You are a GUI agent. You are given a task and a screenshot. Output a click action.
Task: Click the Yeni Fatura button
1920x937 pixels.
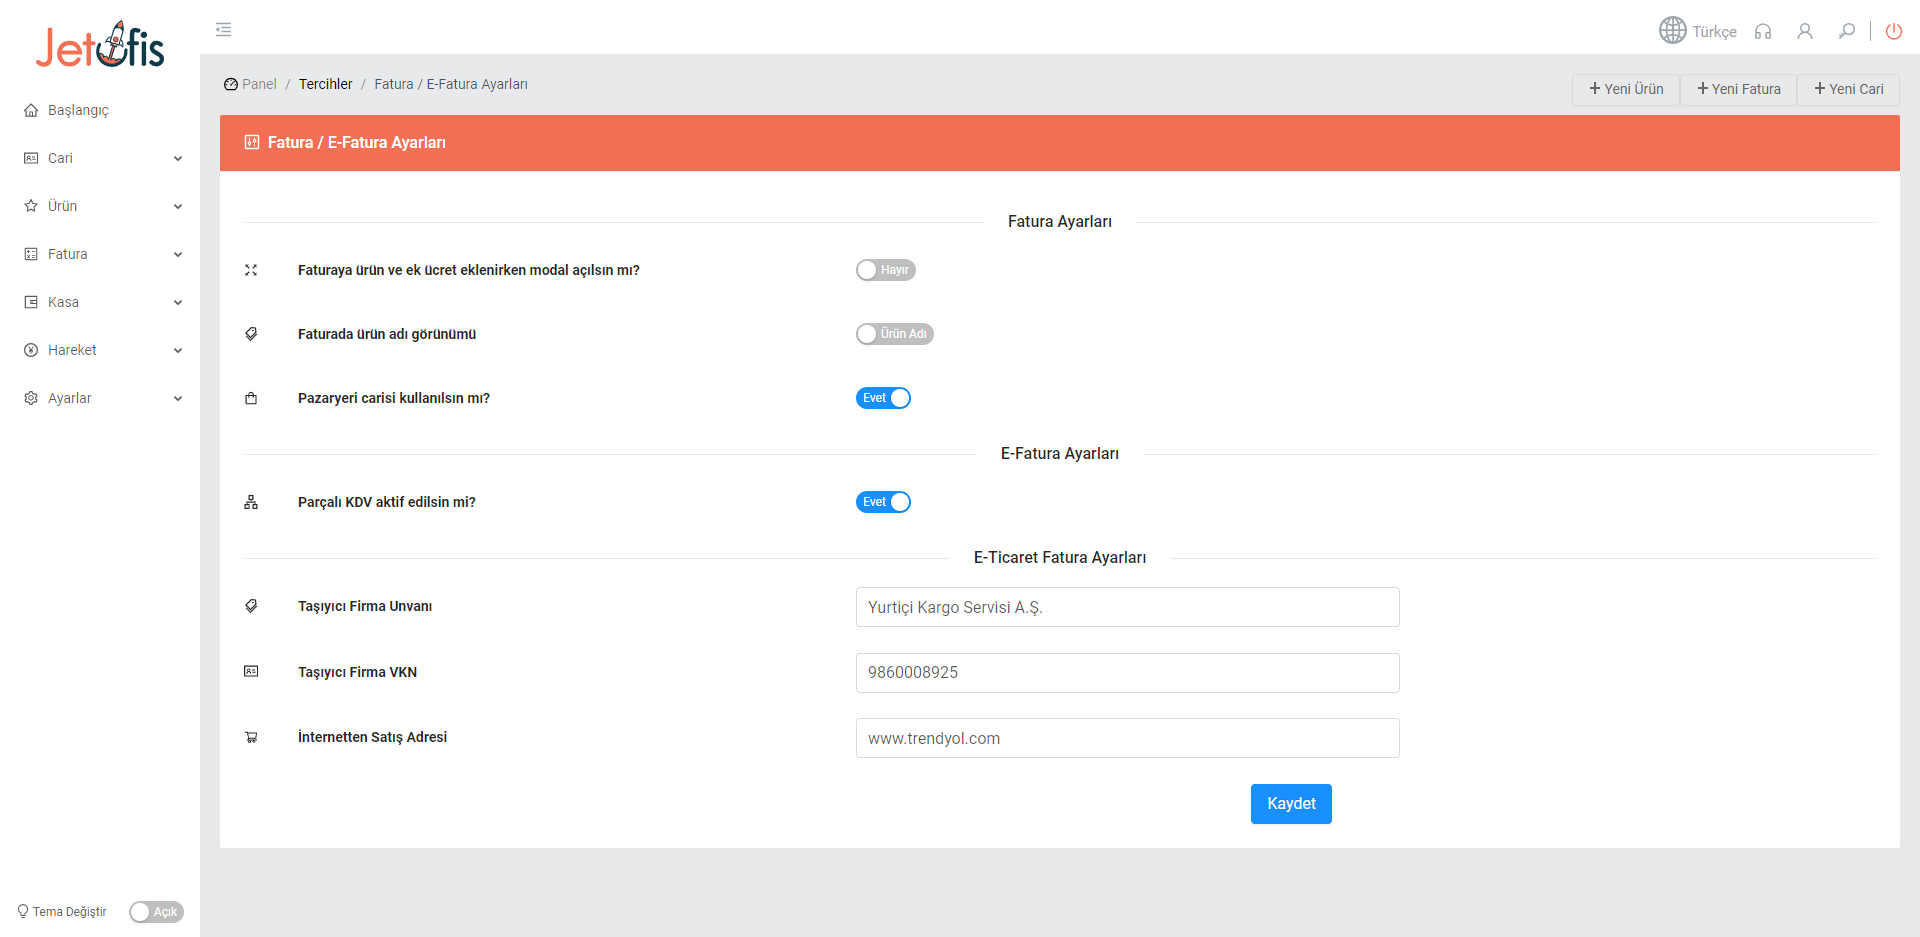pos(1739,89)
